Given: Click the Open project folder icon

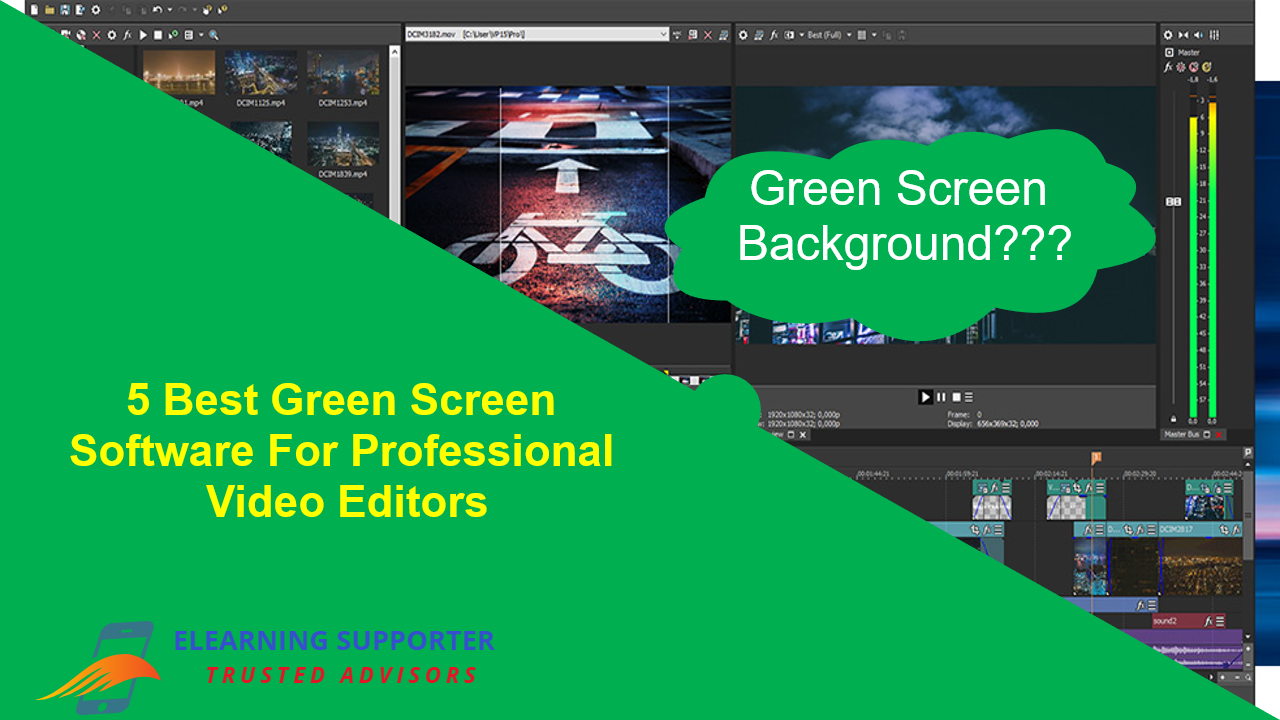Looking at the screenshot, I should (x=49, y=9).
